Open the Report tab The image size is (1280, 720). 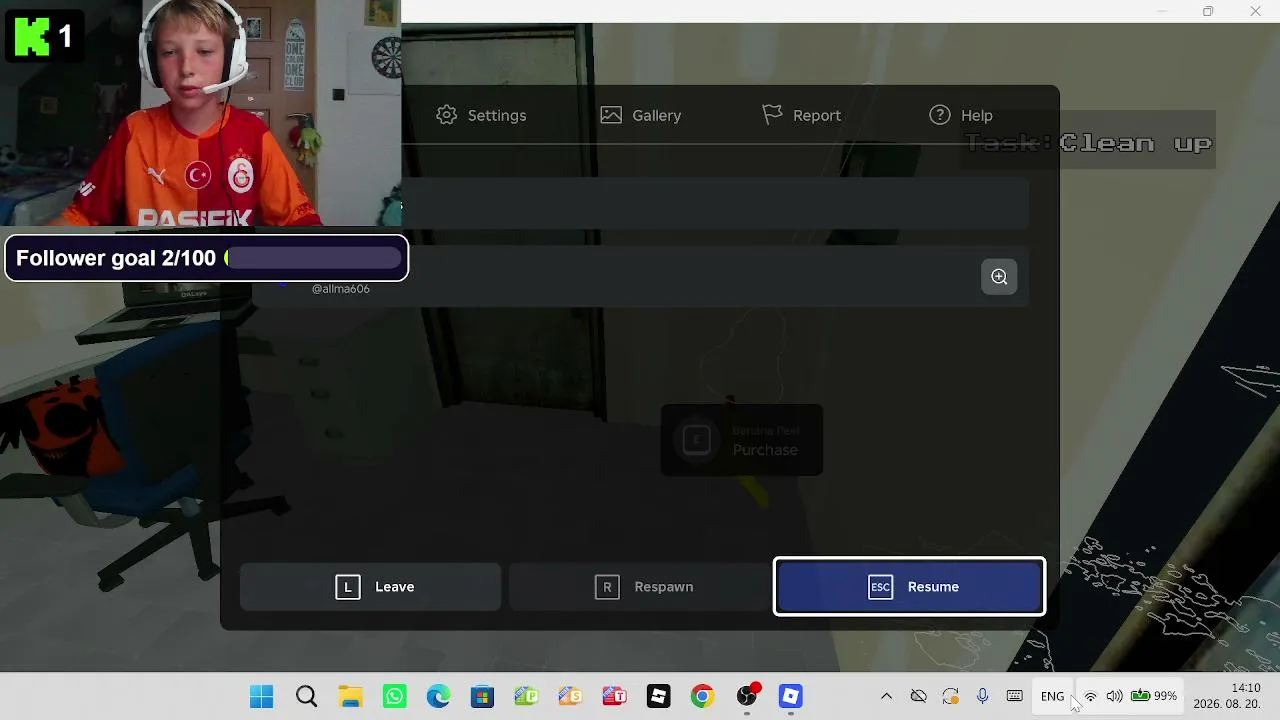pos(801,115)
